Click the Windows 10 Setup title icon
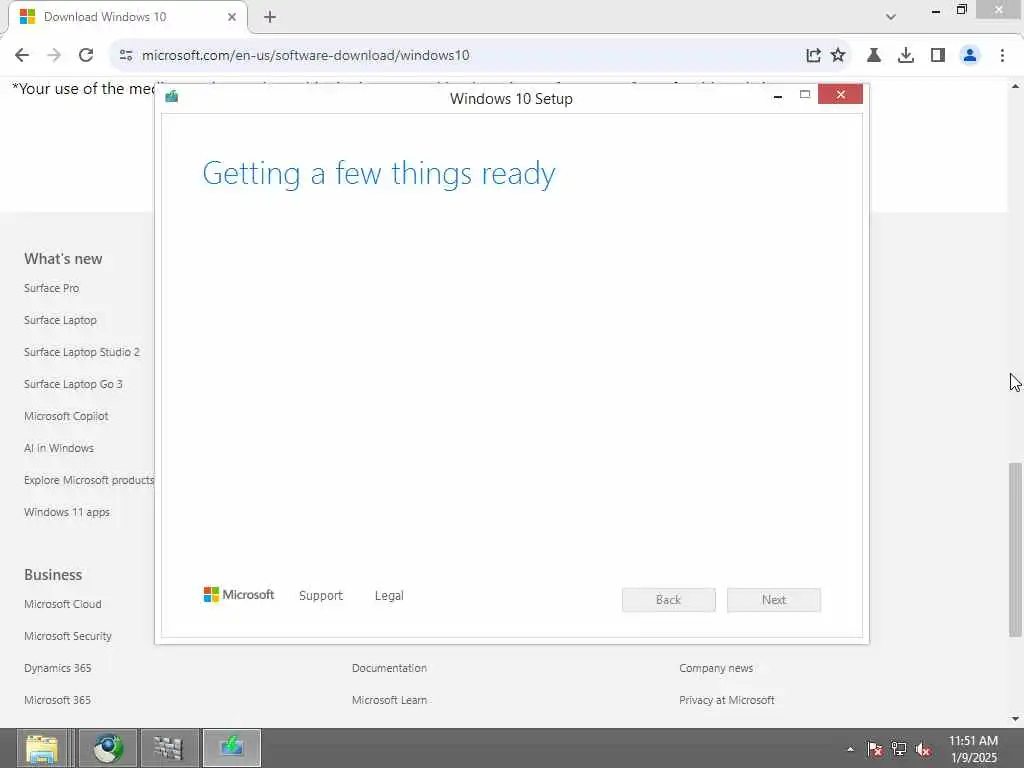This screenshot has height=768, width=1024. 172,97
